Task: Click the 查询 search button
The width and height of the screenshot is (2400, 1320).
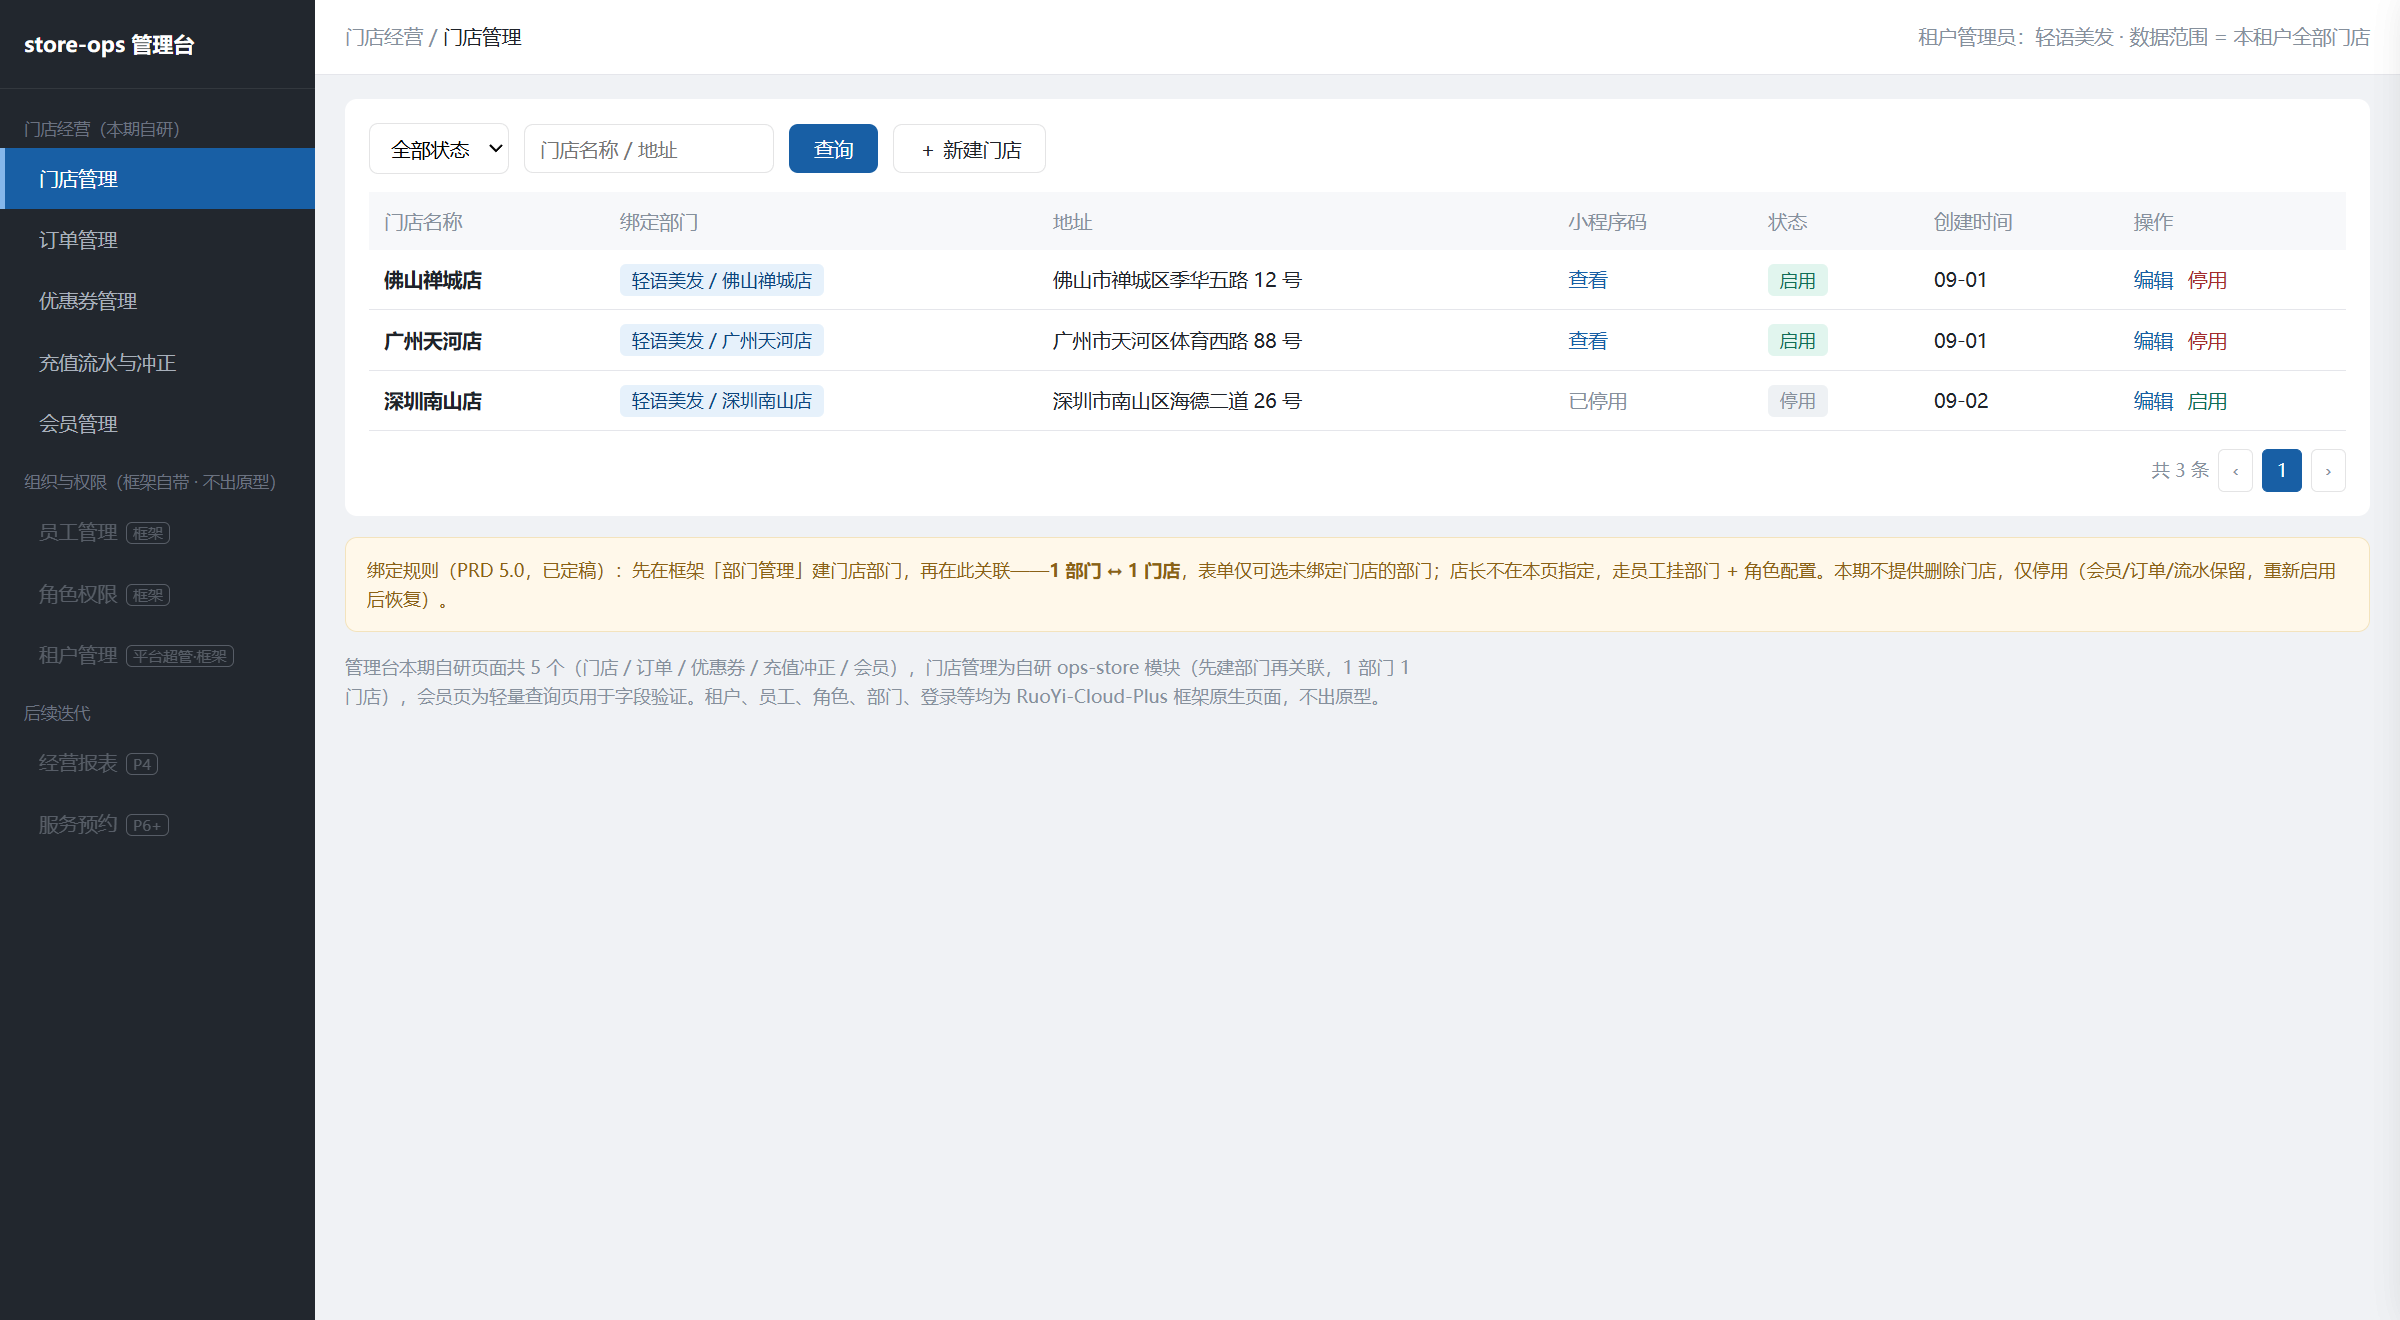Action: (833, 149)
